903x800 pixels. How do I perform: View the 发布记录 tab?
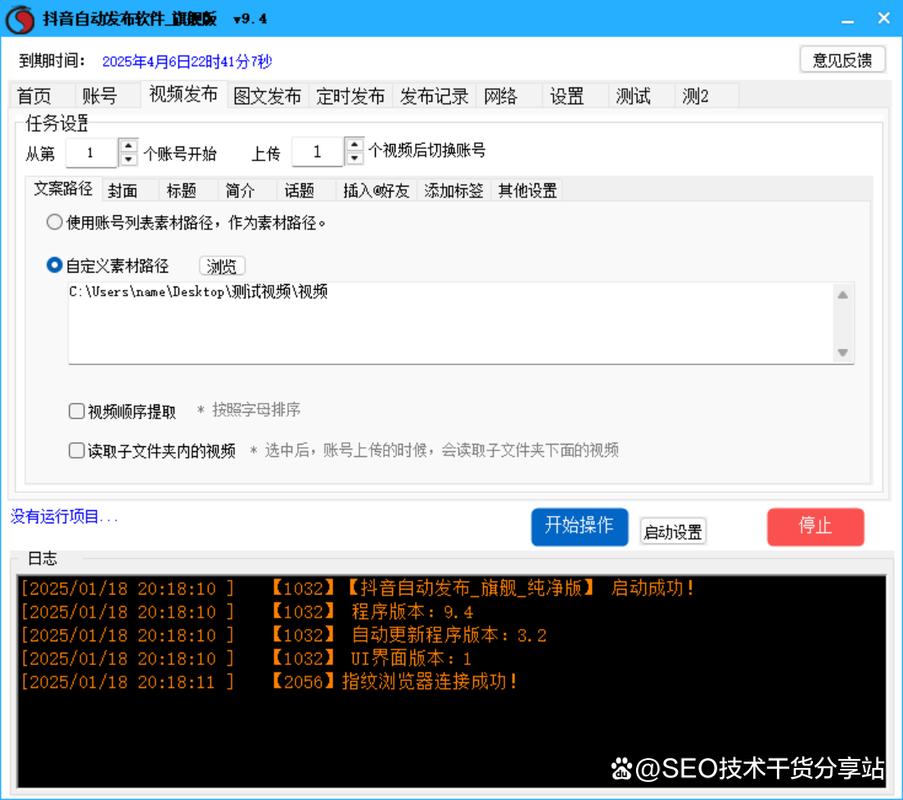(x=434, y=96)
